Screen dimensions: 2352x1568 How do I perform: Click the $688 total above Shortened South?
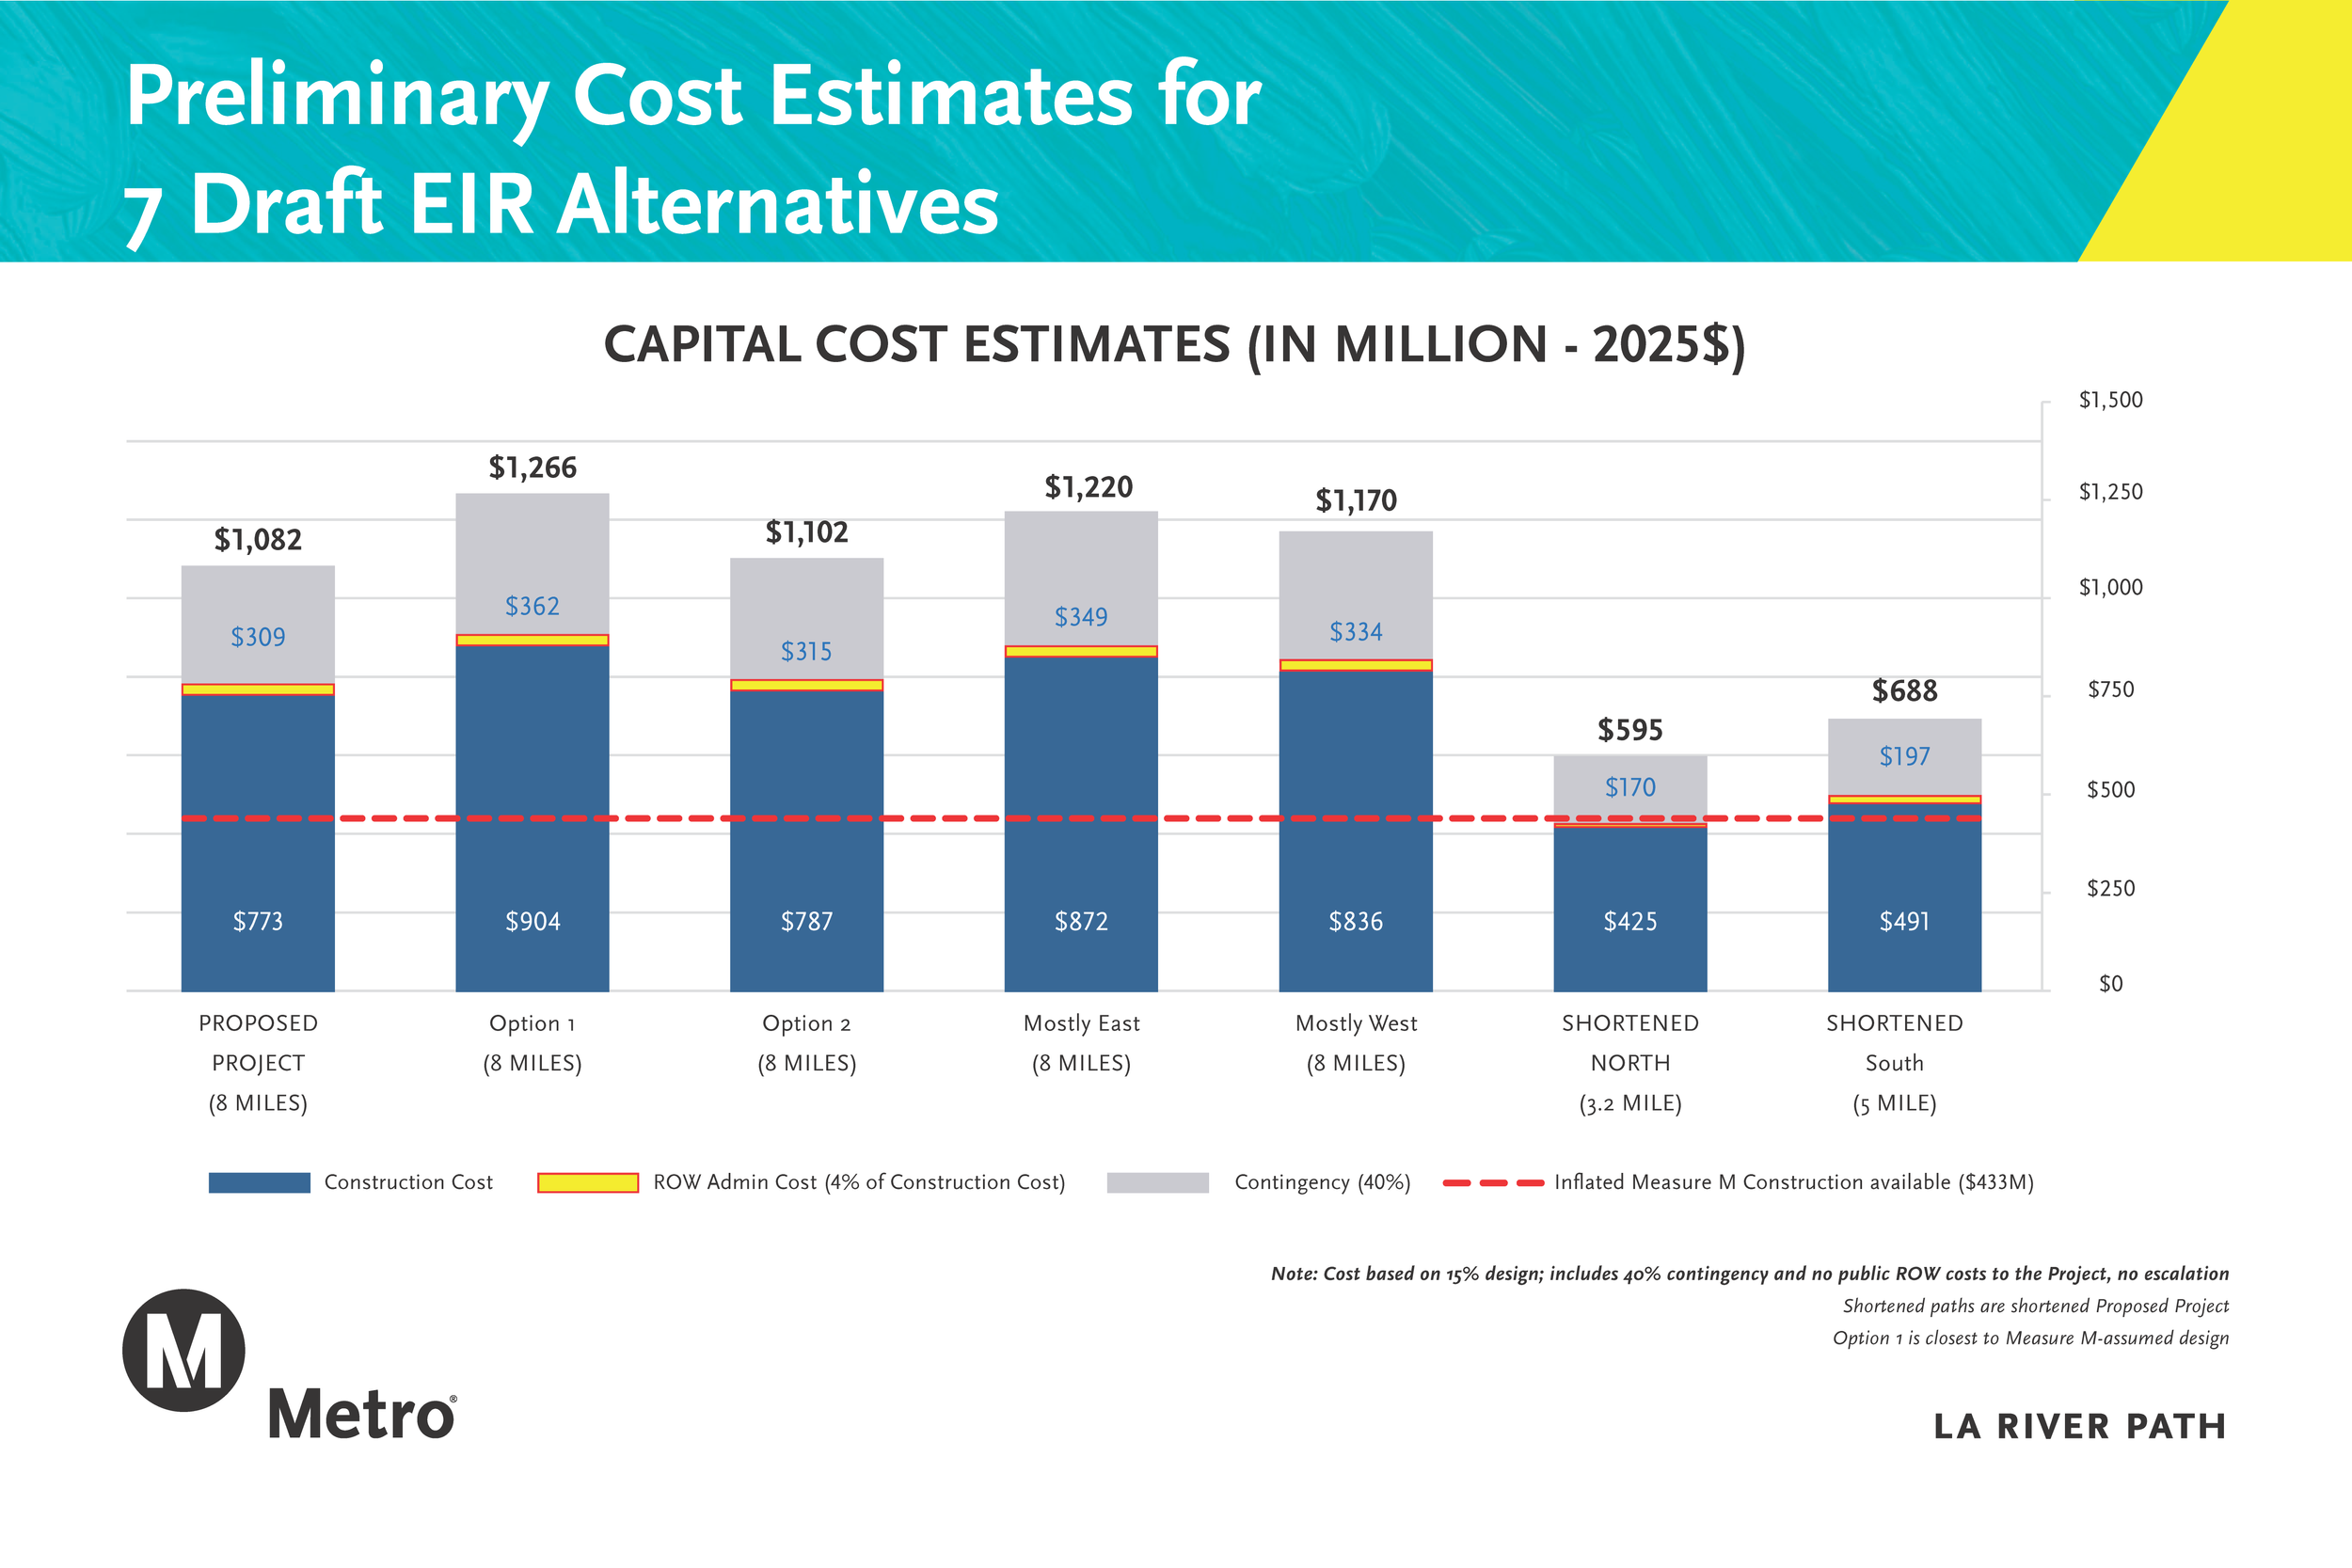[1905, 691]
